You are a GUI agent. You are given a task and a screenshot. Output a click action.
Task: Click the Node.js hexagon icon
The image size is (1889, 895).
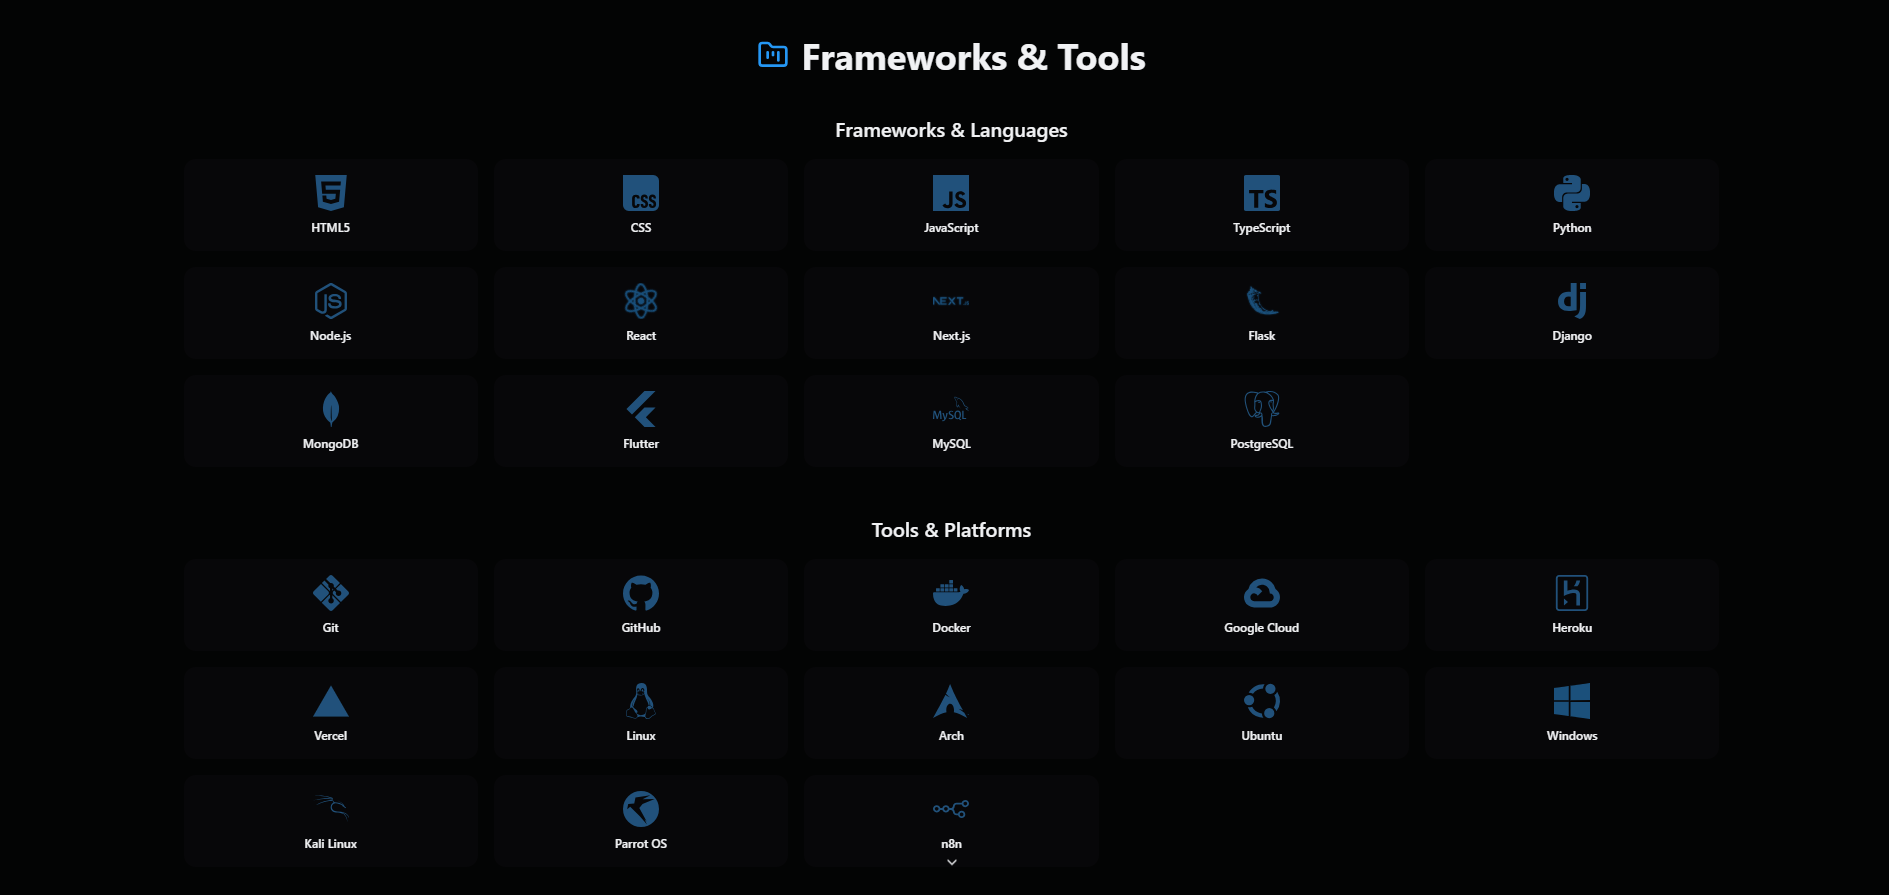[x=330, y=301]
